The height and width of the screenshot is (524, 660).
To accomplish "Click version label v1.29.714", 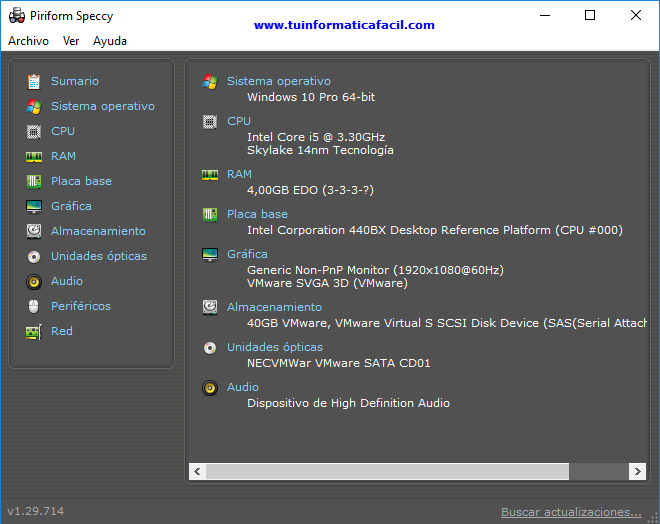I will coord(36,511).
